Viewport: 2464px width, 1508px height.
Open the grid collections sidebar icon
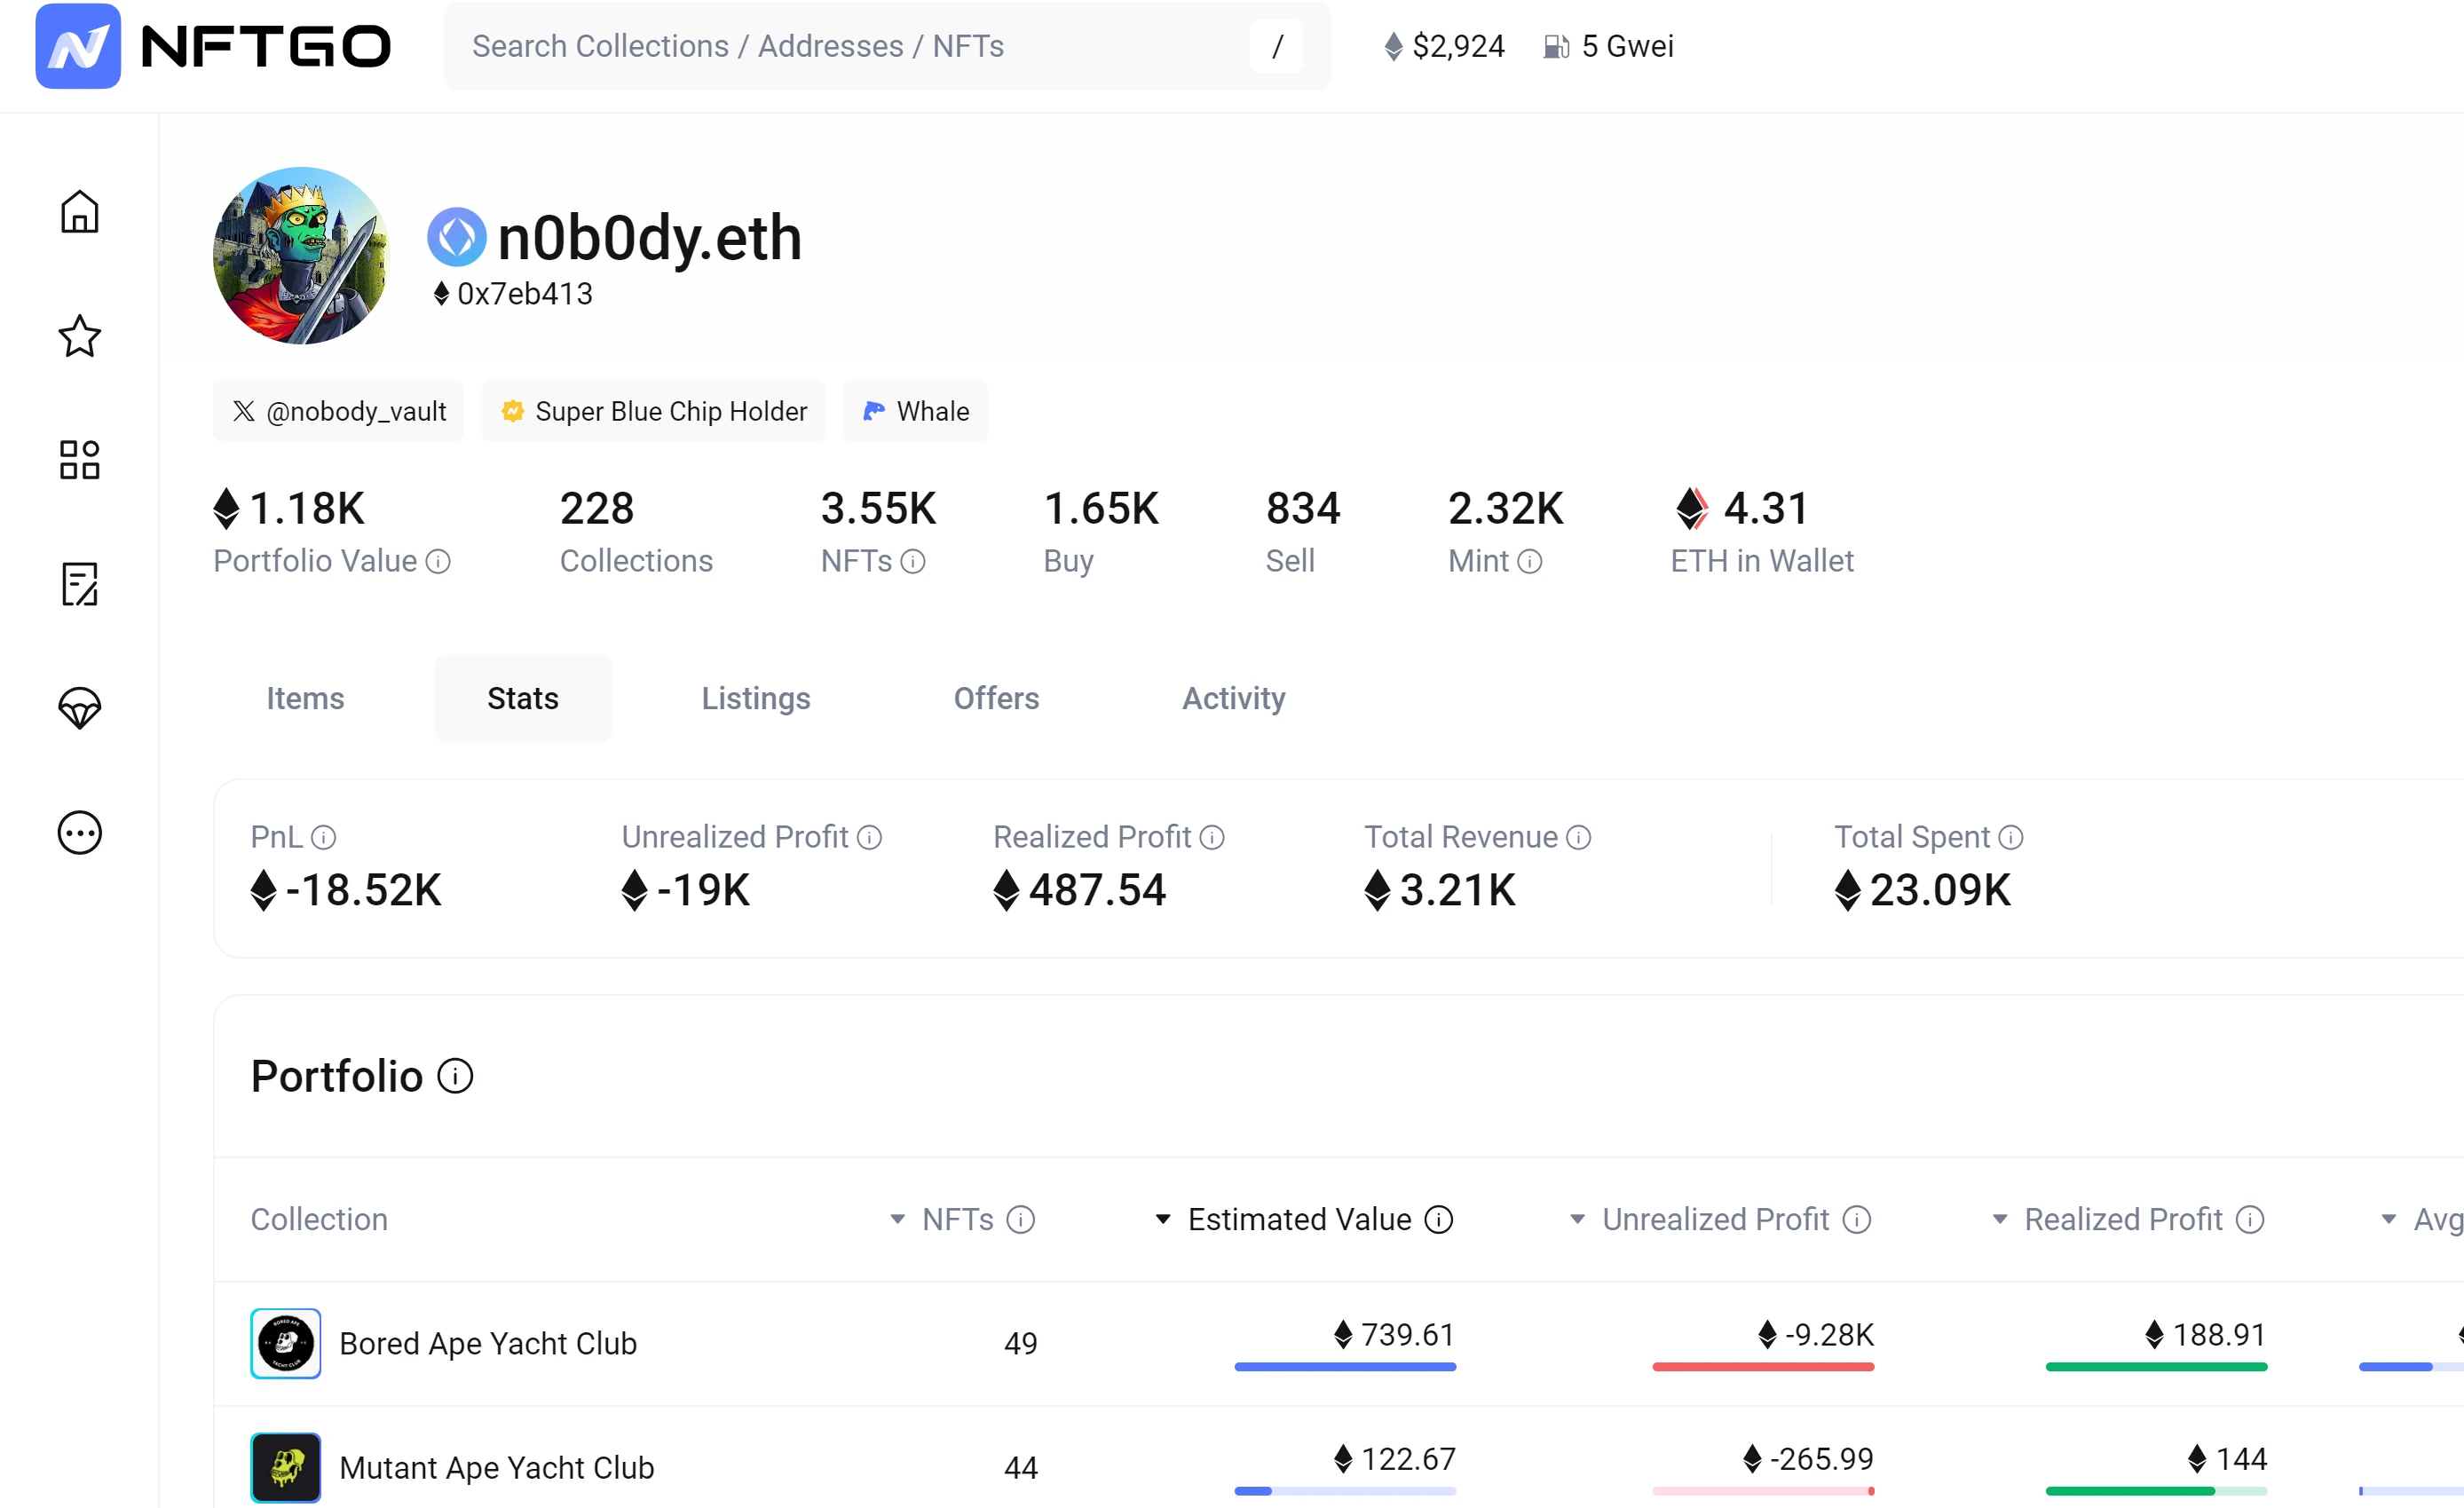point(79,460)
